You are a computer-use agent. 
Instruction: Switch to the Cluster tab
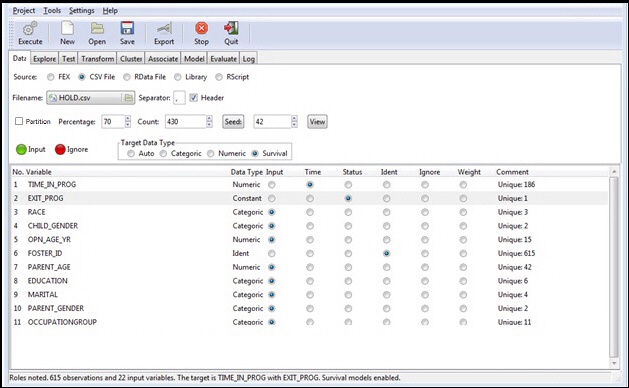(131, 59)
